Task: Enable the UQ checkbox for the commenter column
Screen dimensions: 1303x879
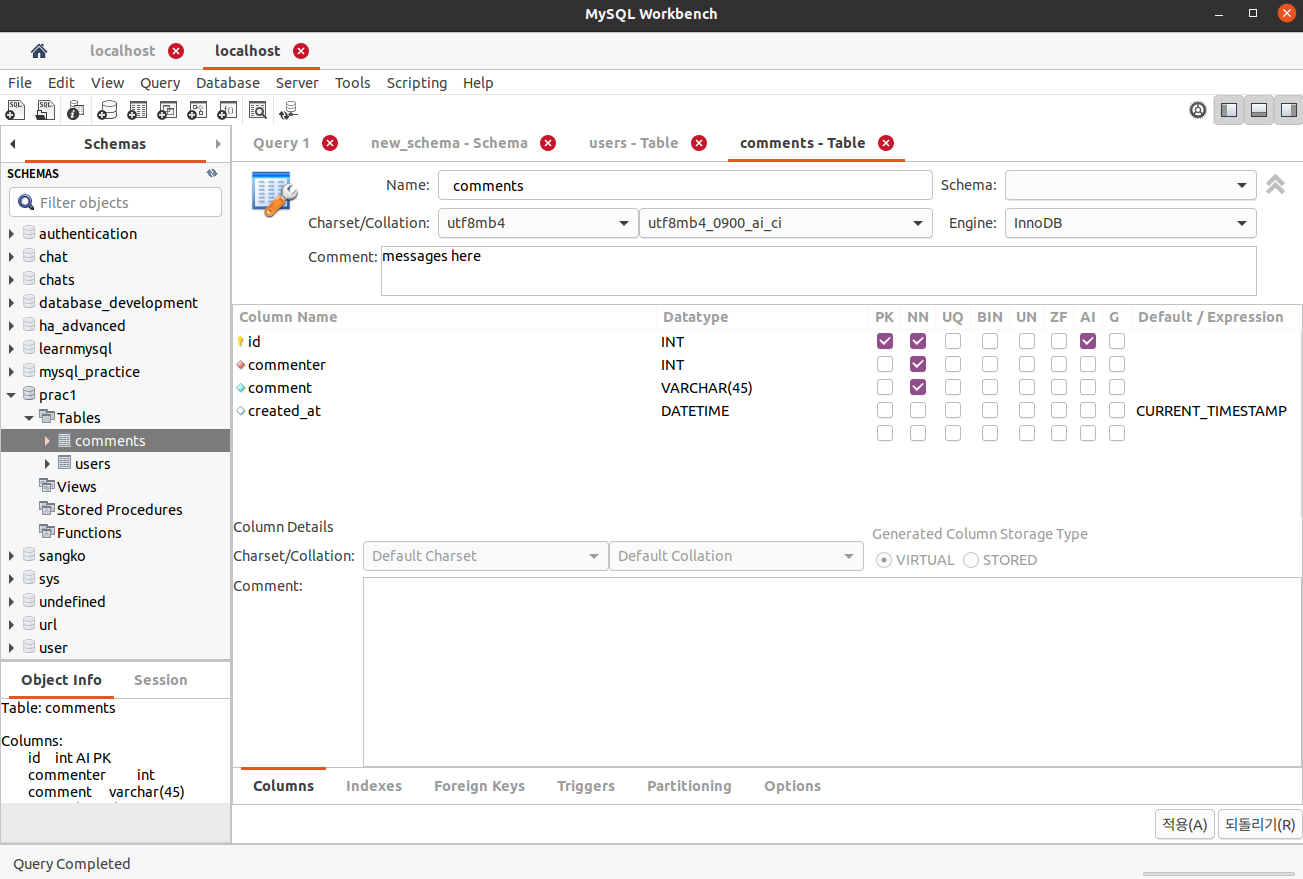Action: tap(953, 364)
